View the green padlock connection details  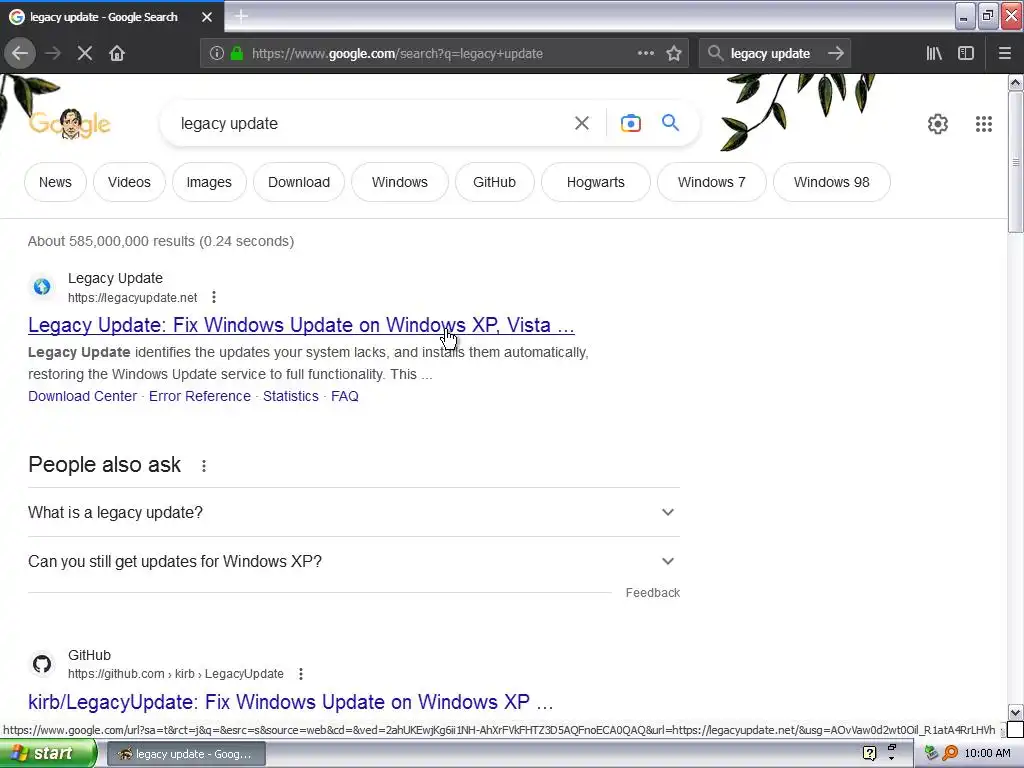(x=237, y=54)
